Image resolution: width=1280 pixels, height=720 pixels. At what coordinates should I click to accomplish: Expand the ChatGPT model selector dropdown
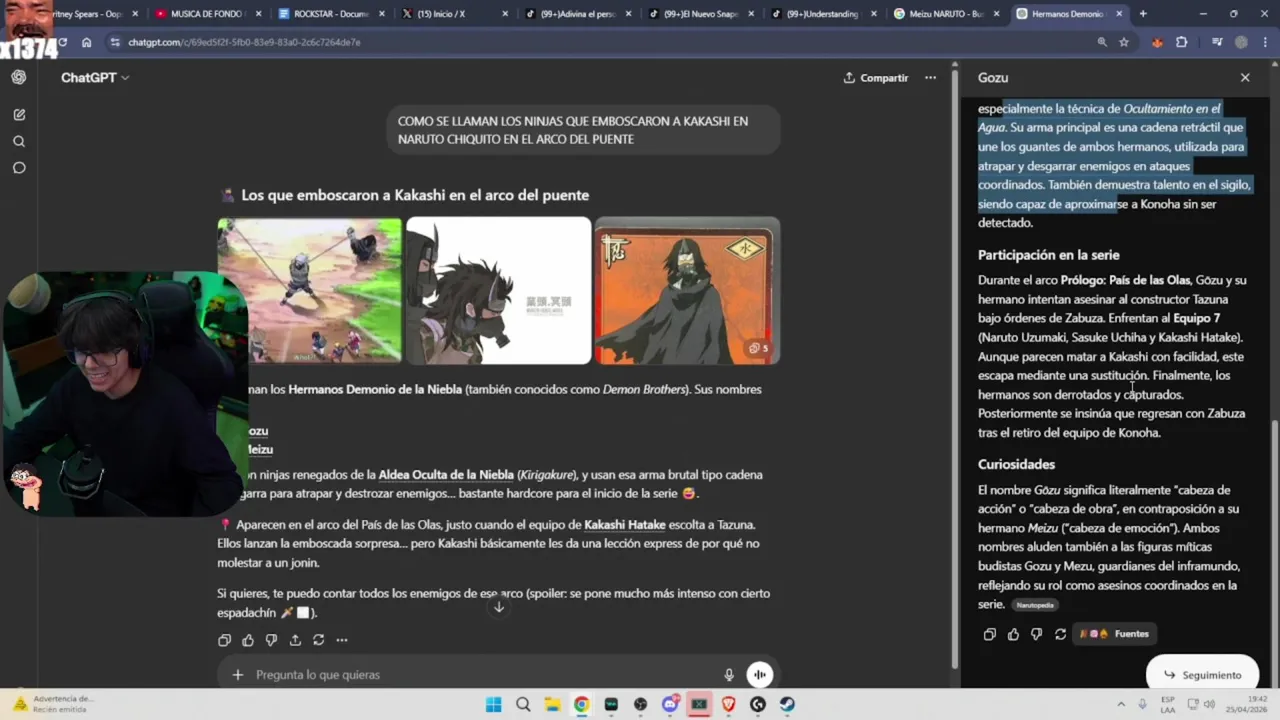pyautogui.click(x=95, y=77)
